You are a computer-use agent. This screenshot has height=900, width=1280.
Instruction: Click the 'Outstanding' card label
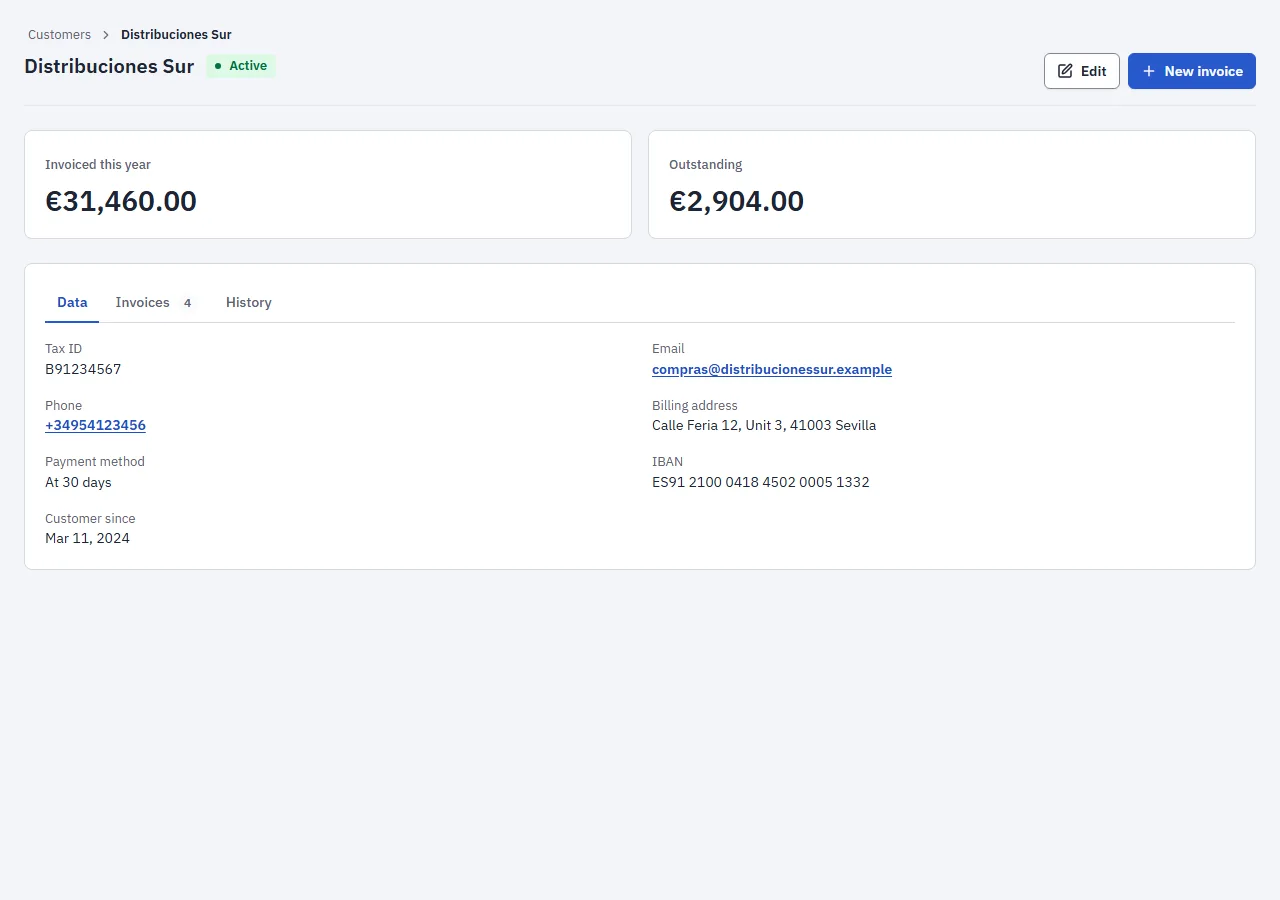[x=705, y=164]
